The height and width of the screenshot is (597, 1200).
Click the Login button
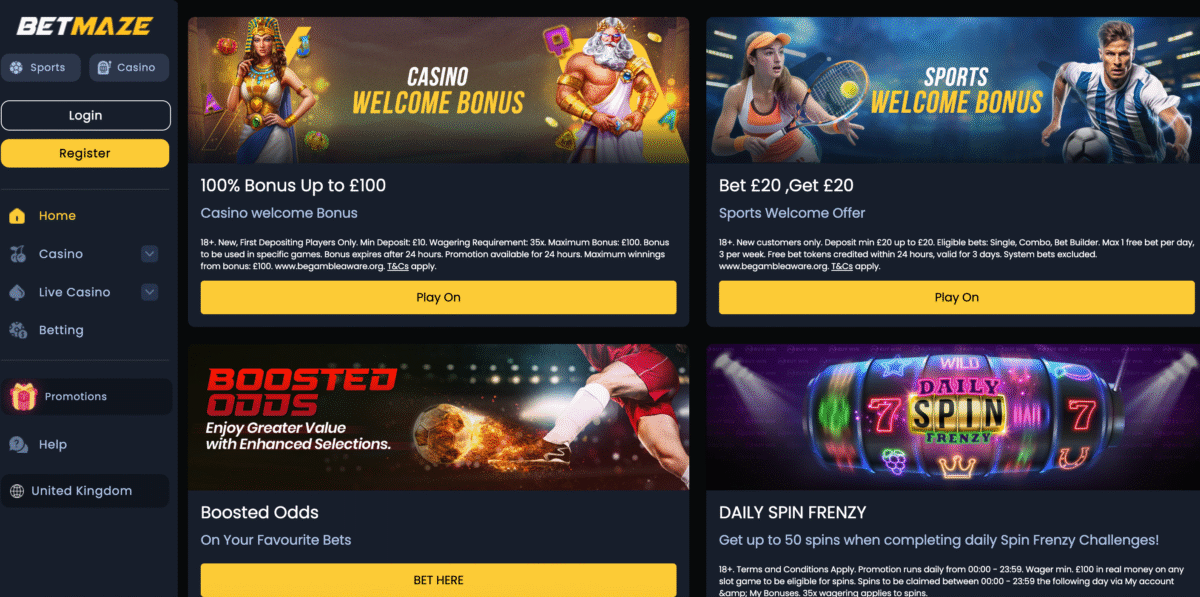click(85, 115)
